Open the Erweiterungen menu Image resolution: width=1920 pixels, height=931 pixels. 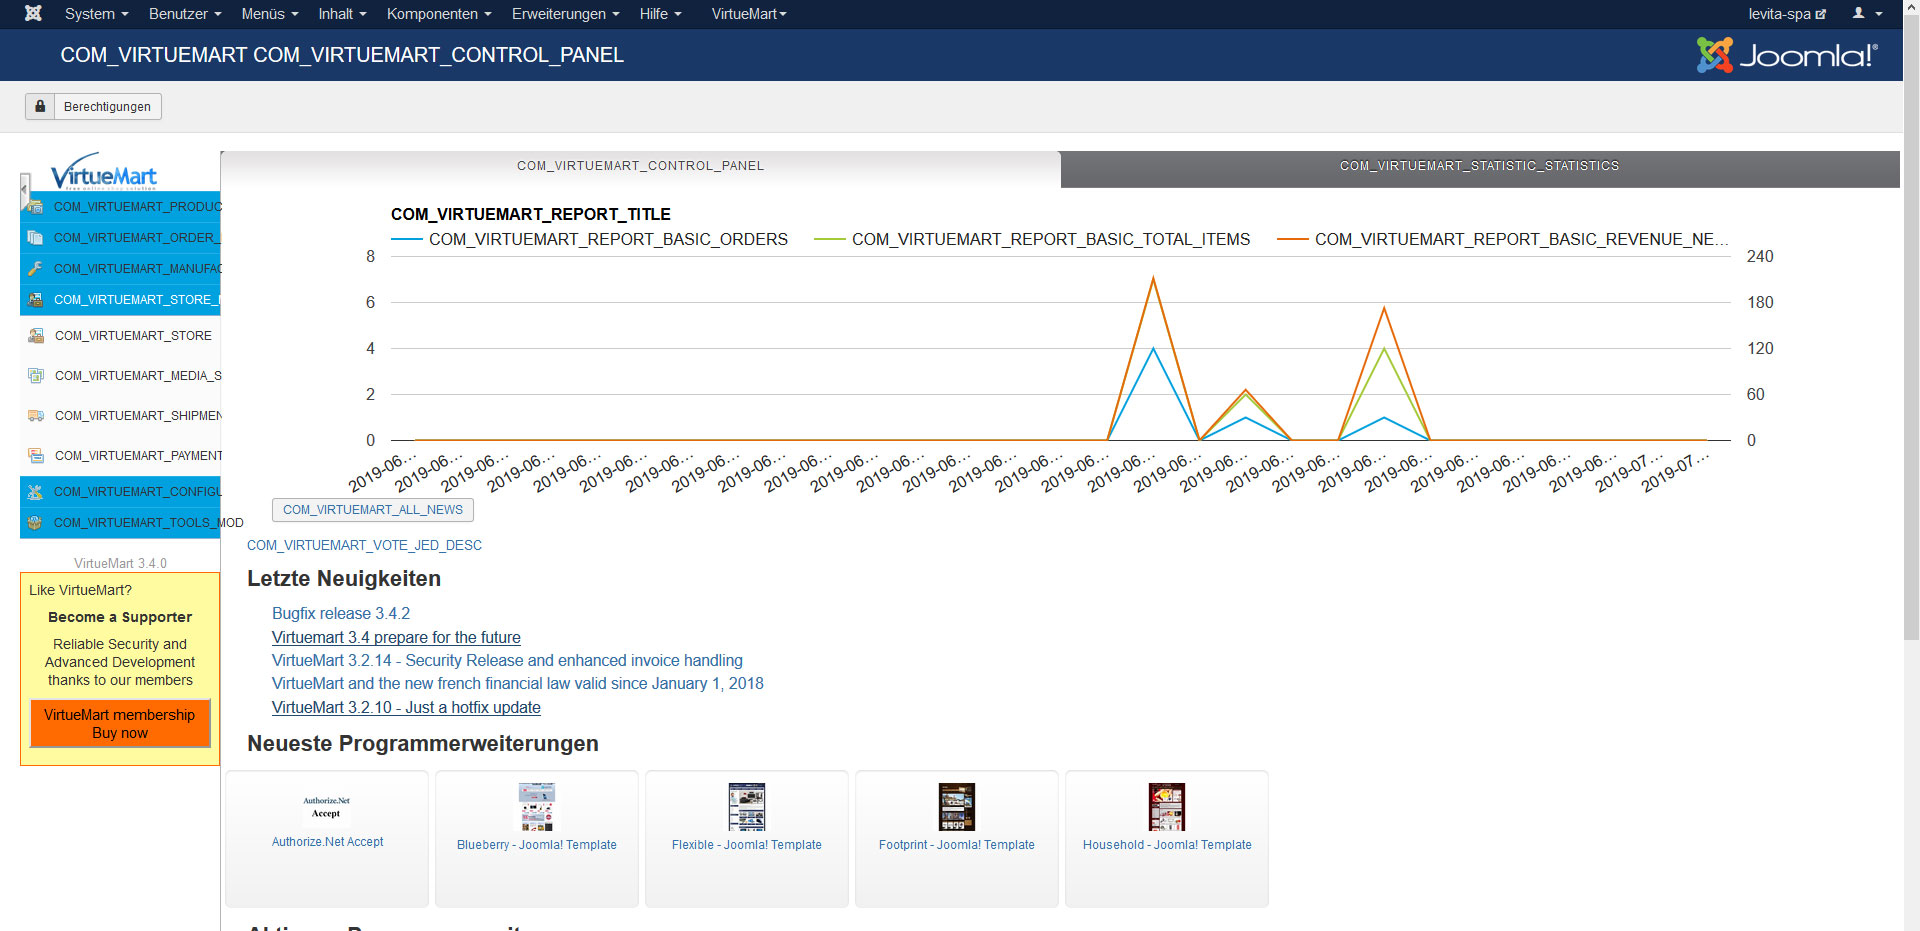(x=565, y=14)
